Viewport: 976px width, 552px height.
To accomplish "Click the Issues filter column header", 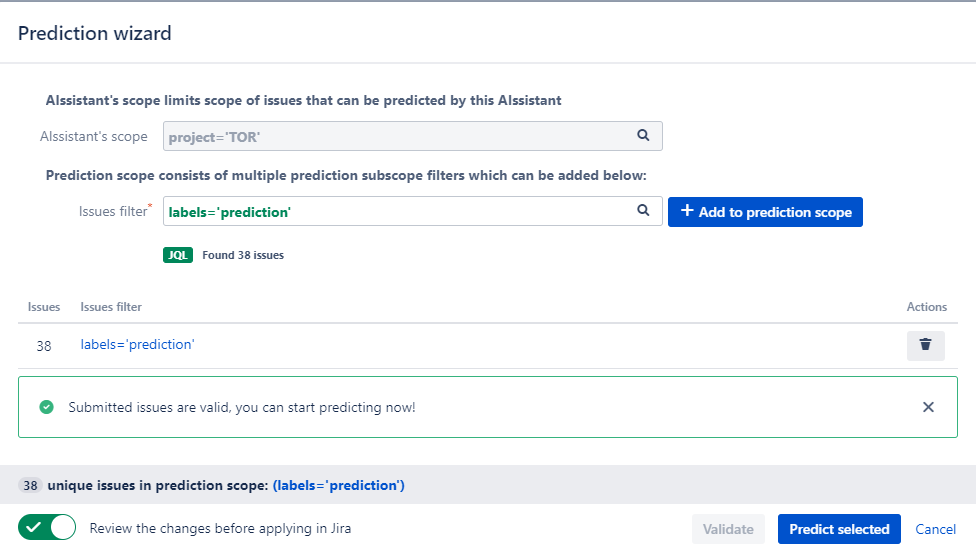I will coord(111,307).
